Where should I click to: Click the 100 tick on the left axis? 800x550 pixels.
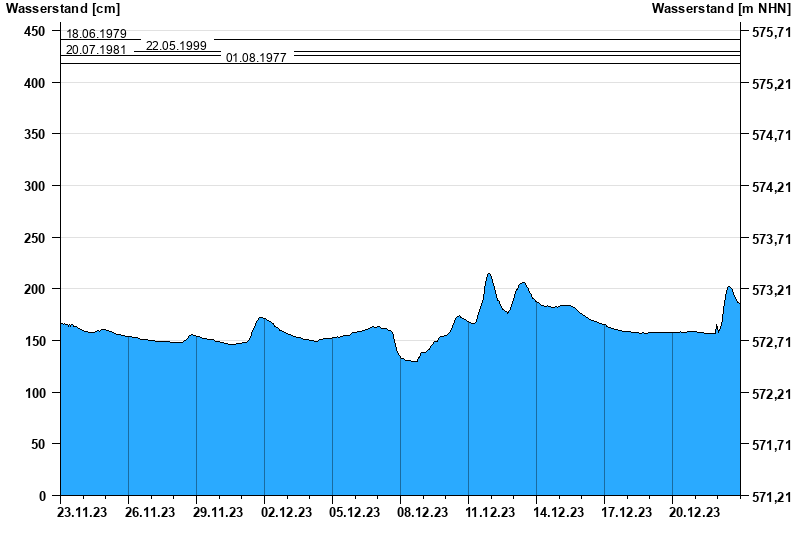34,392
